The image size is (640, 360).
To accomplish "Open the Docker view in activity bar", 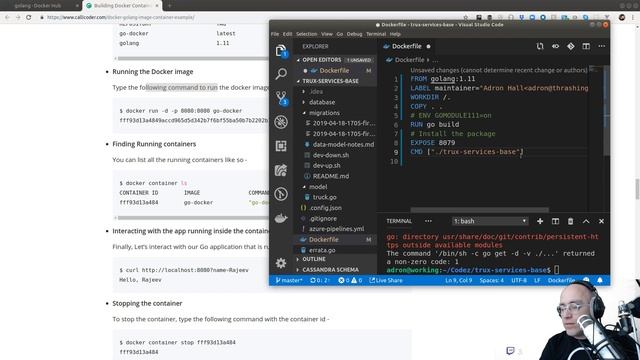I will tap(281, 218).
